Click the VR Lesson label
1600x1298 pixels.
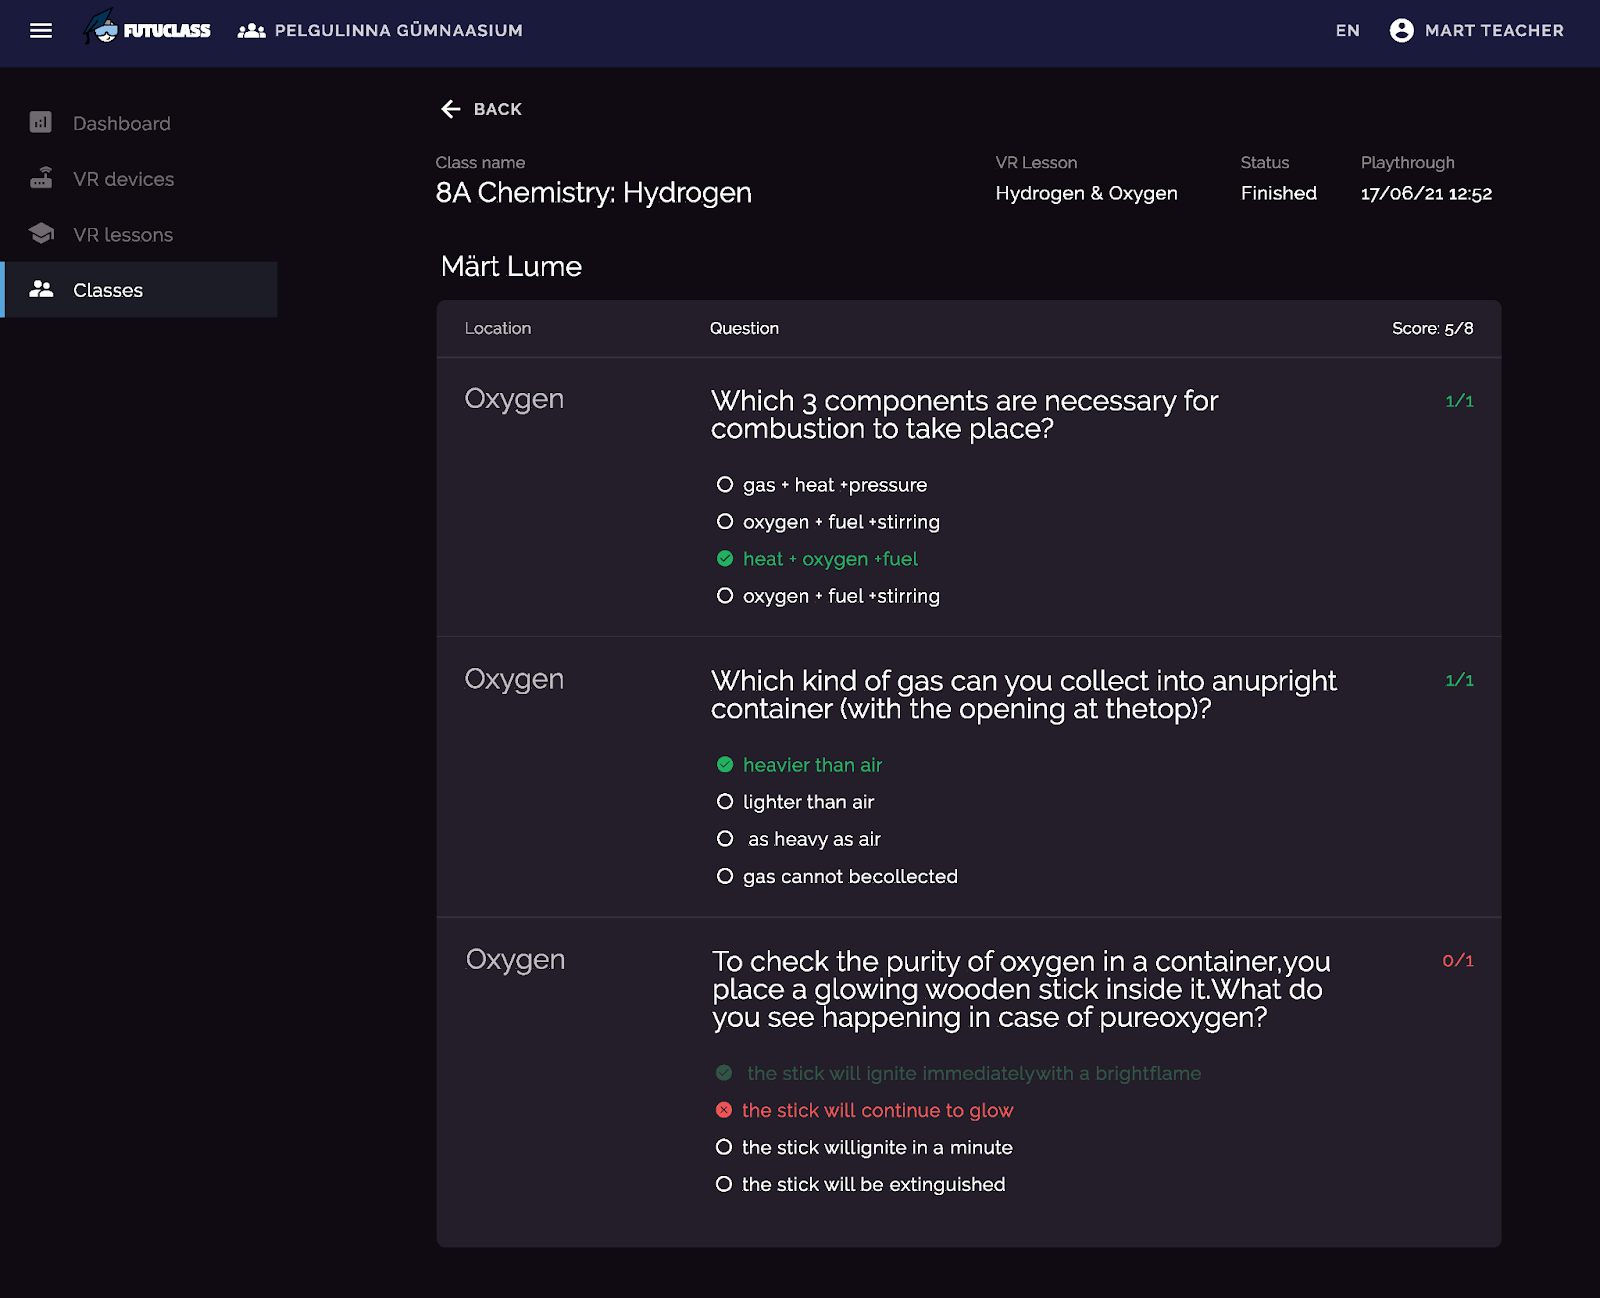click(1036, 162)
